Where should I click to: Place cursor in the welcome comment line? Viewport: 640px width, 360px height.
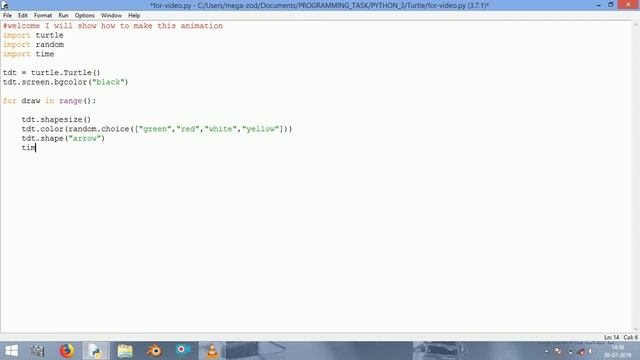pyautogui.click(x=113, y=26)
